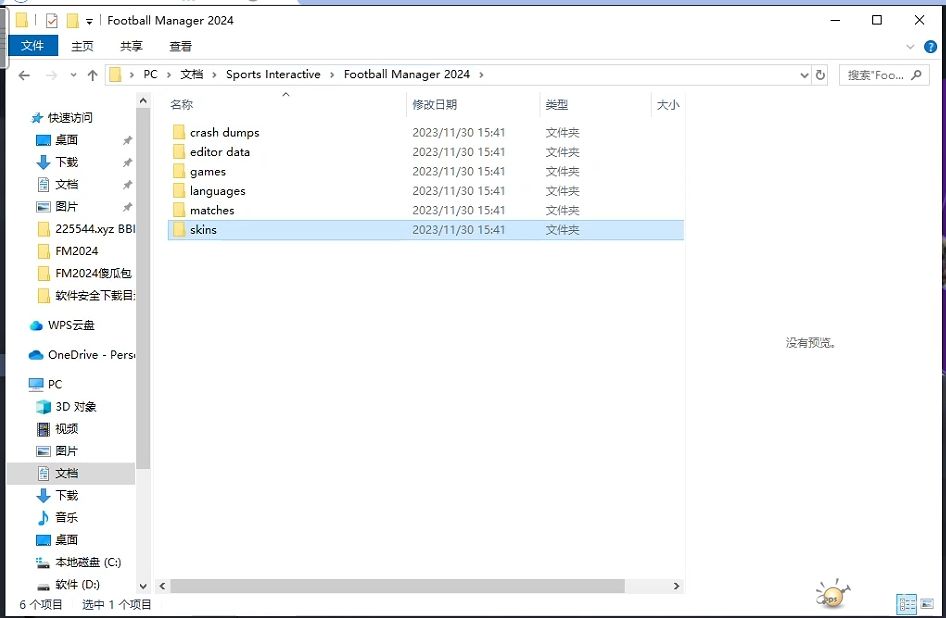Open 下载 under PC in sidebar
946x618 pixels.
pos(66,495)
